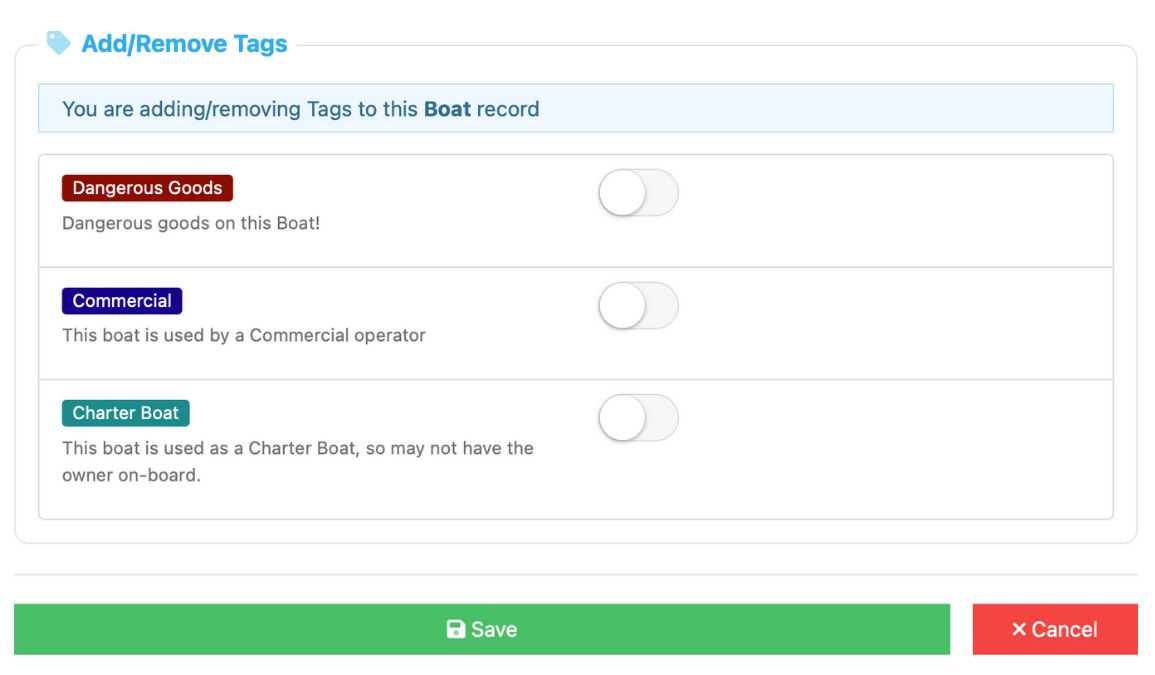Click the bold "Boat" word in banner
The height and width of the screenshot is (675, 1155).
(447, 109)
